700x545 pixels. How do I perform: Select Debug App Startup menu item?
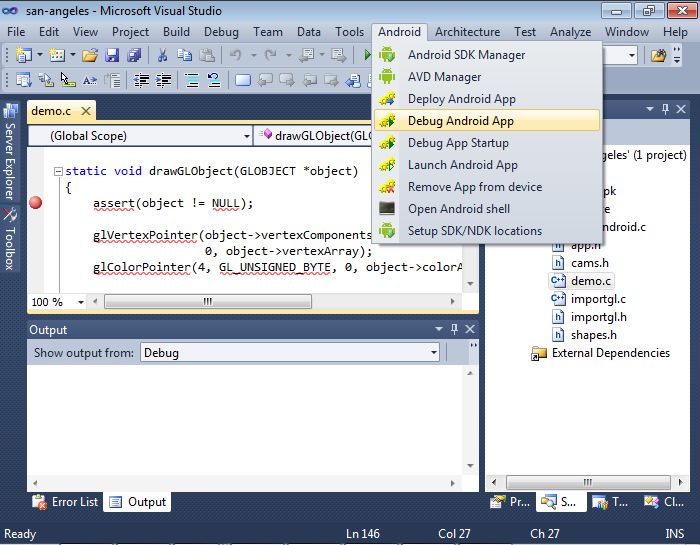coord(487,143)
